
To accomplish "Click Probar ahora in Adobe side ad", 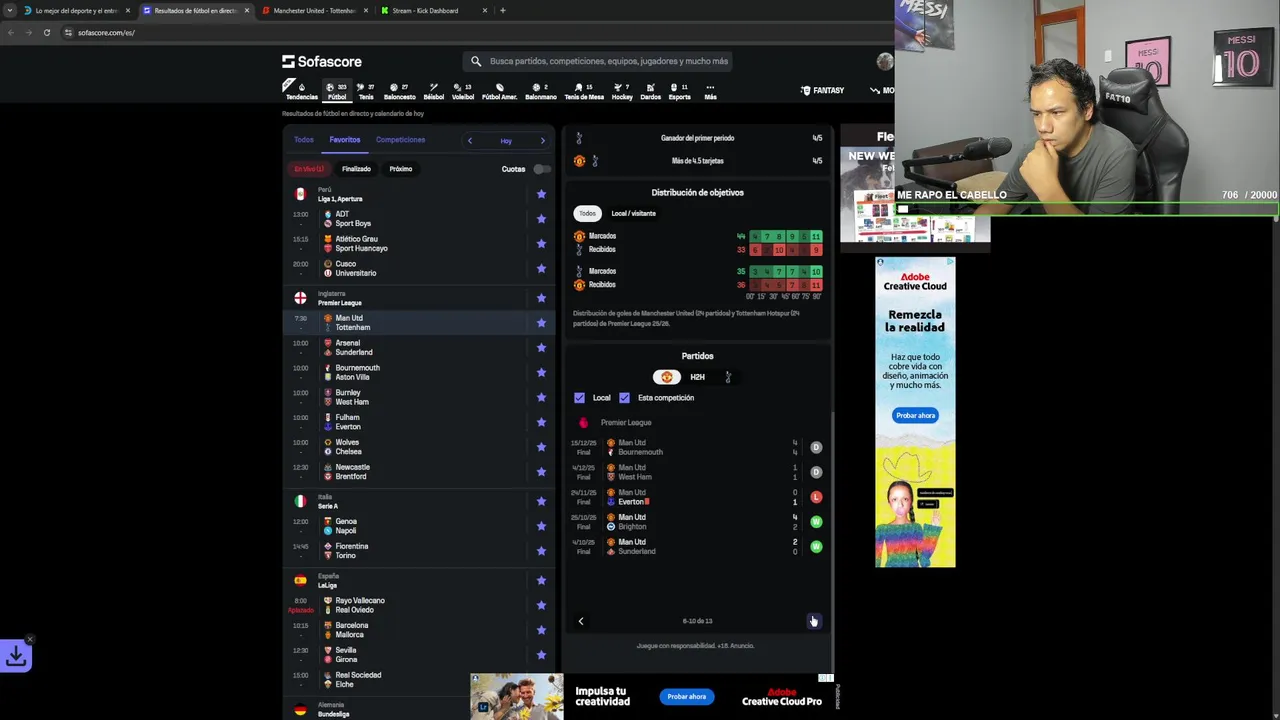I will pos(915,415).
